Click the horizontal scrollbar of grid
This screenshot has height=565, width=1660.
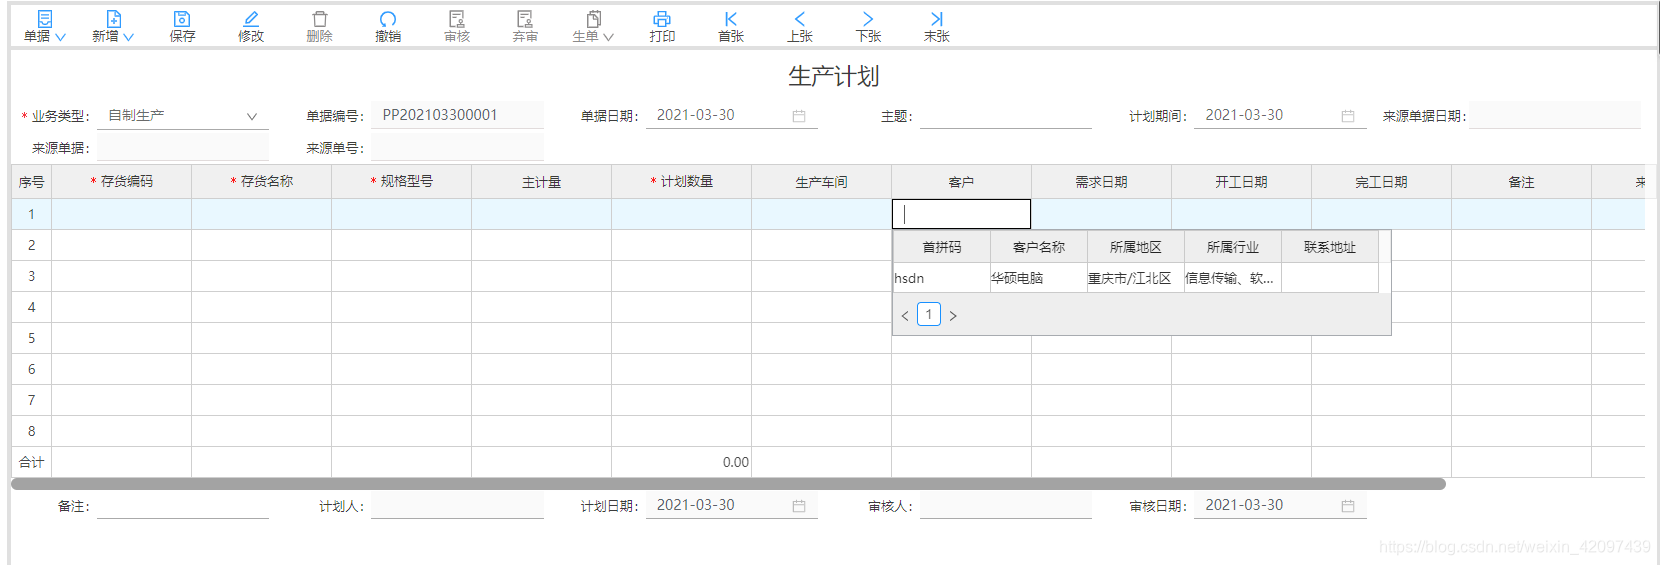(728, 484)
